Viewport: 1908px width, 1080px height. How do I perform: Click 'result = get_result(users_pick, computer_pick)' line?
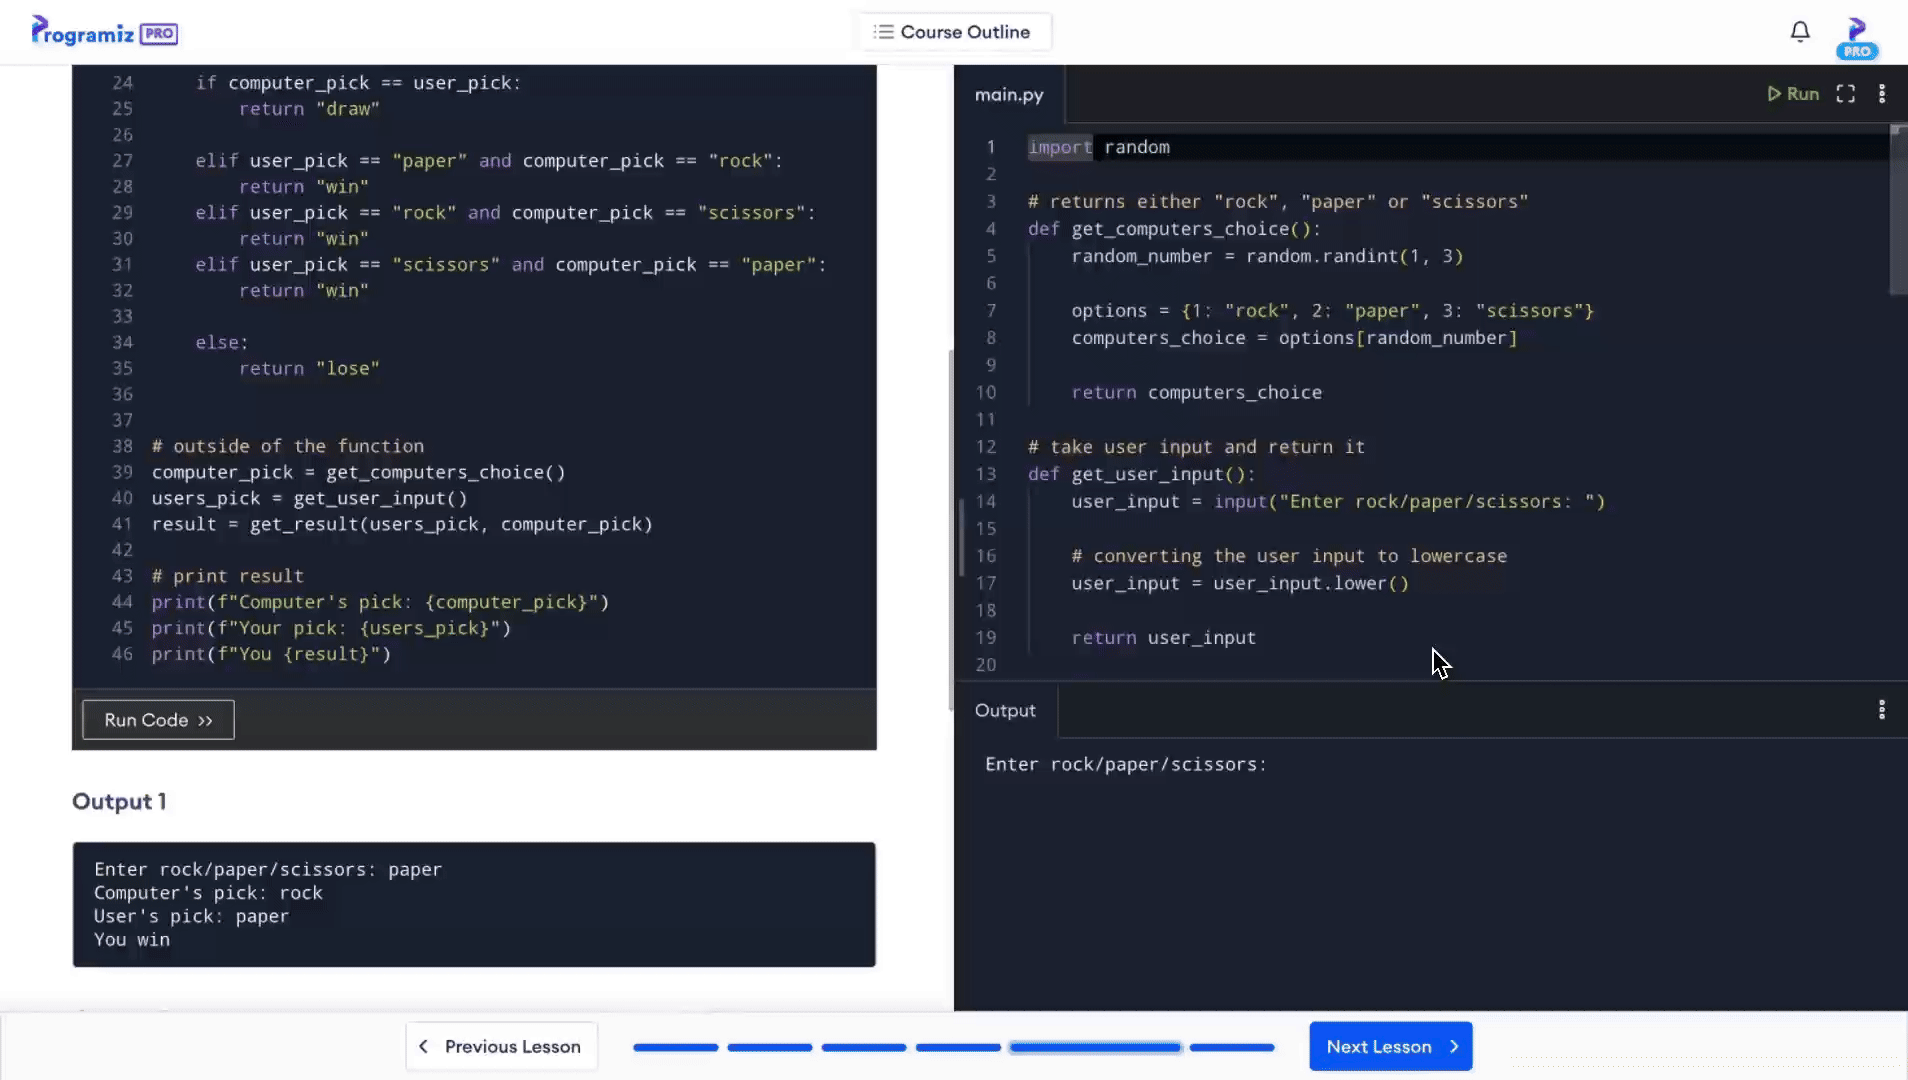[x=402, y=524]
